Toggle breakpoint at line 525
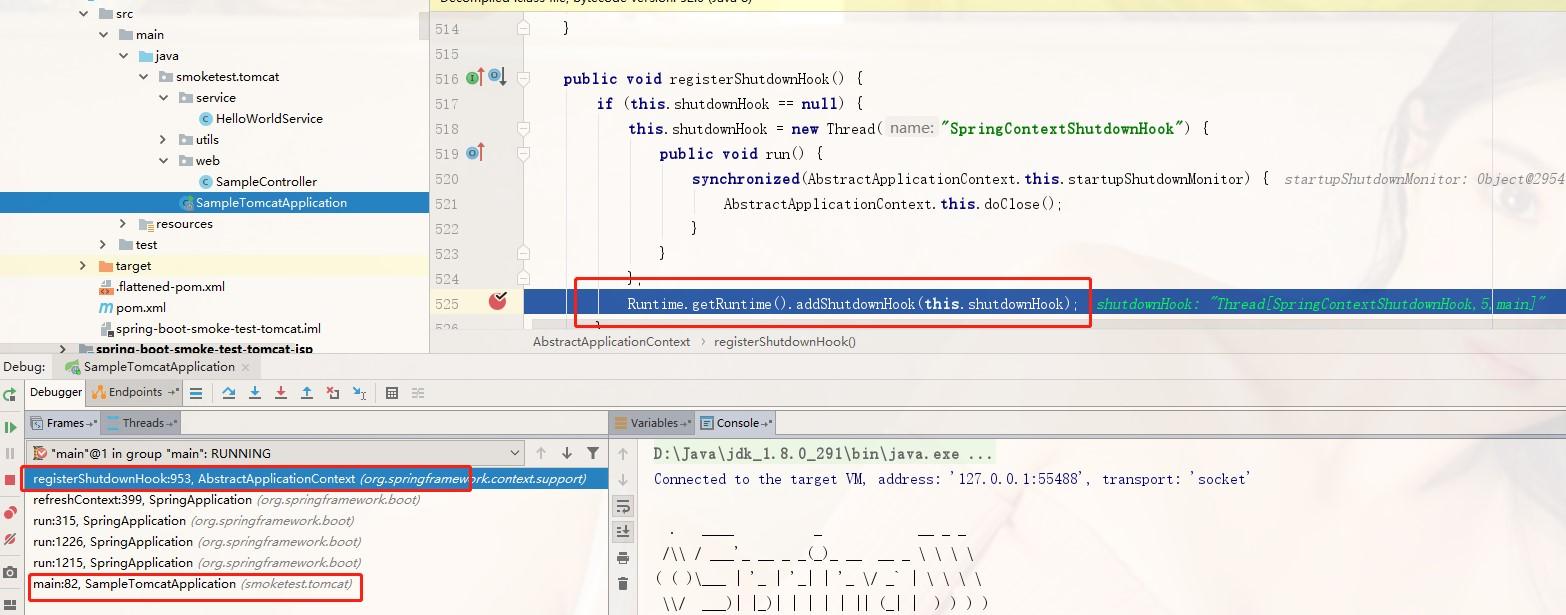The image size is (1566, 615). point(497,301)
